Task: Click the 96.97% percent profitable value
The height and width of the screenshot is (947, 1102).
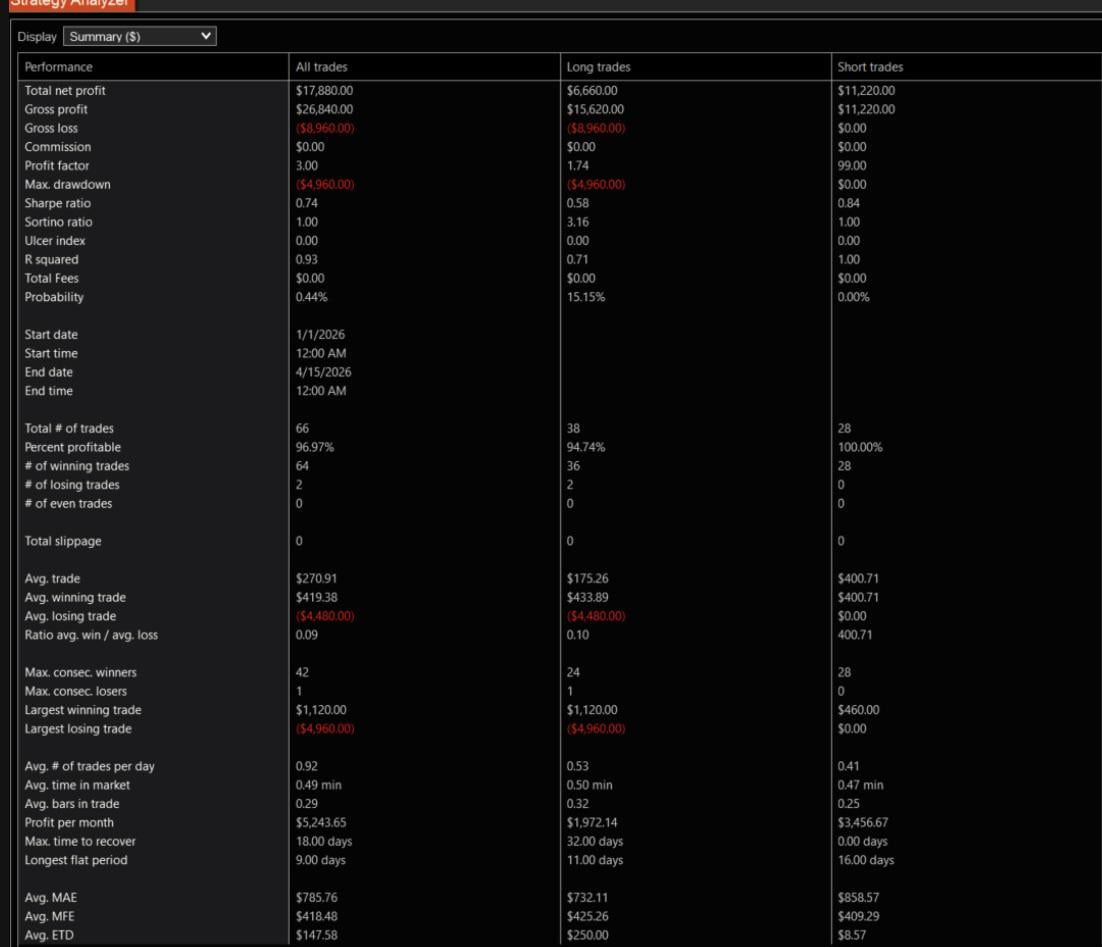Action: 315,448
